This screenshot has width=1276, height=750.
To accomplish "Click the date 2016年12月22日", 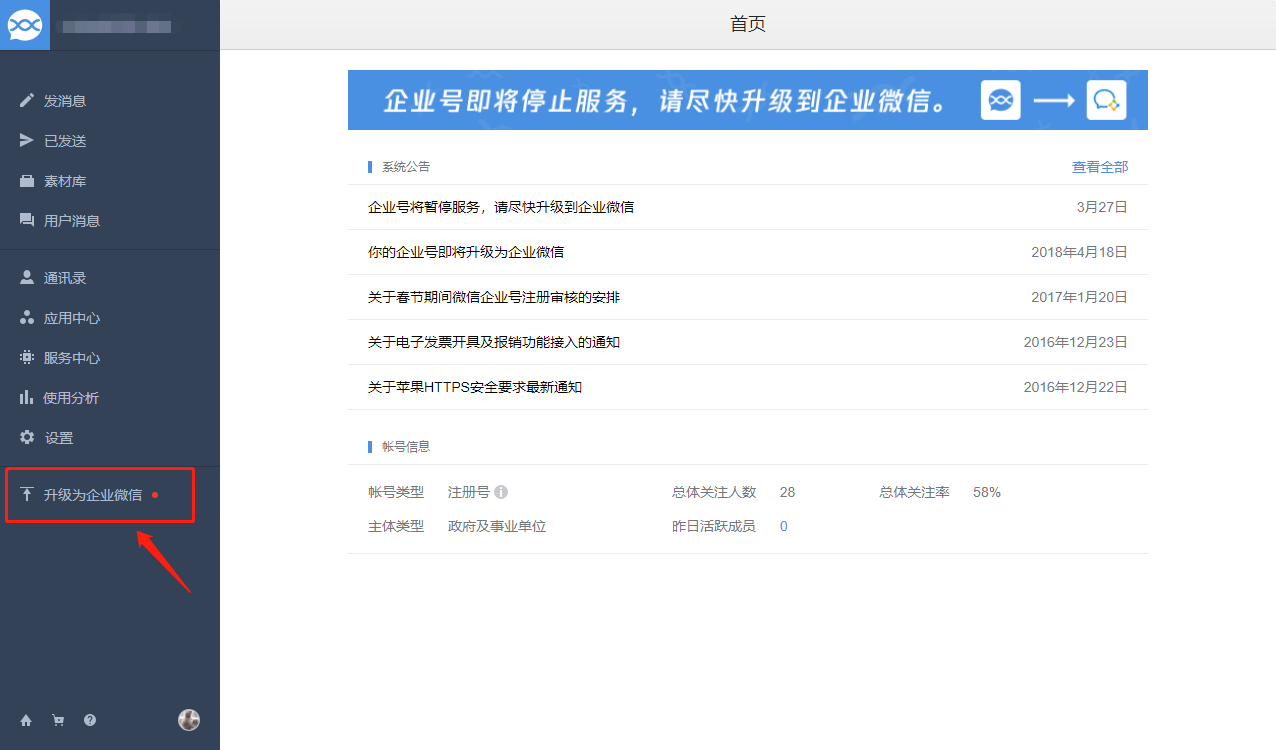I will pos(1076,387).
